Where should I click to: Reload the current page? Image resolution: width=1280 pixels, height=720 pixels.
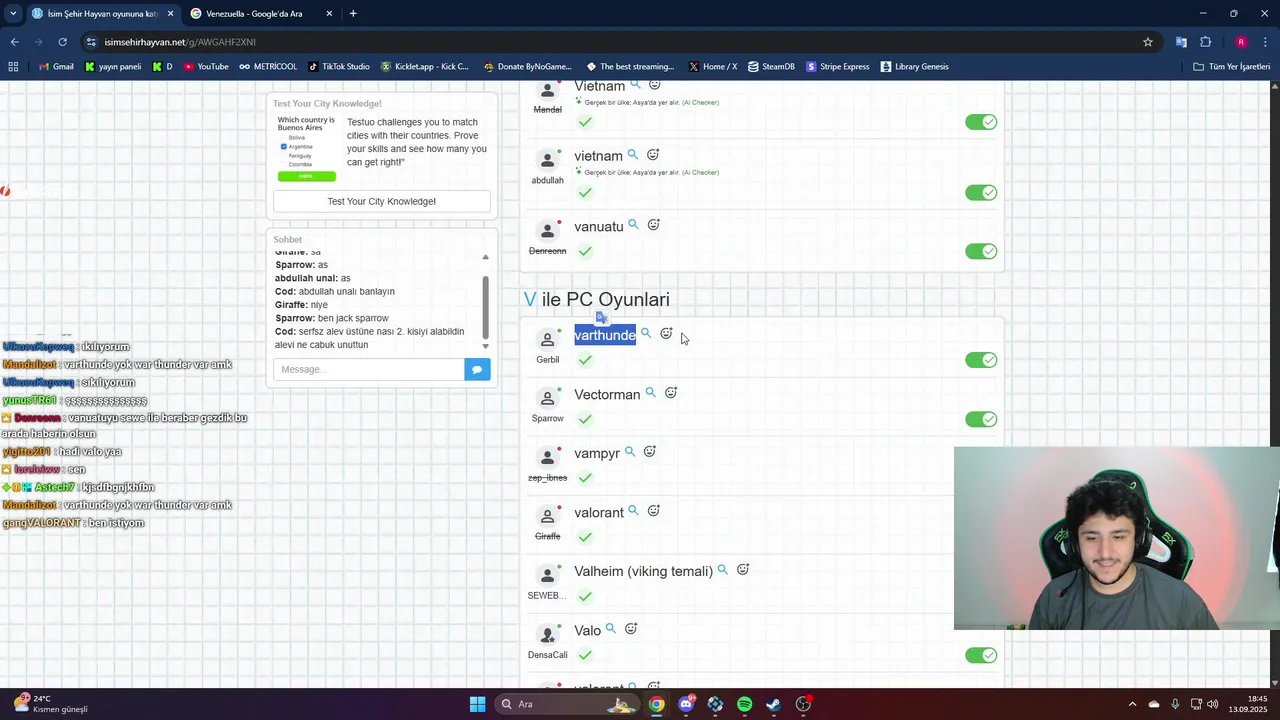62,42
